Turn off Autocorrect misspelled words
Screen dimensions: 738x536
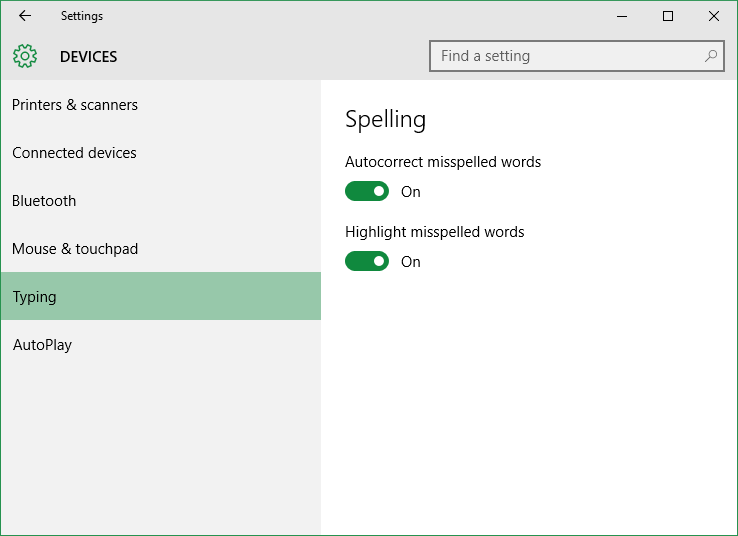click(367, 191)
